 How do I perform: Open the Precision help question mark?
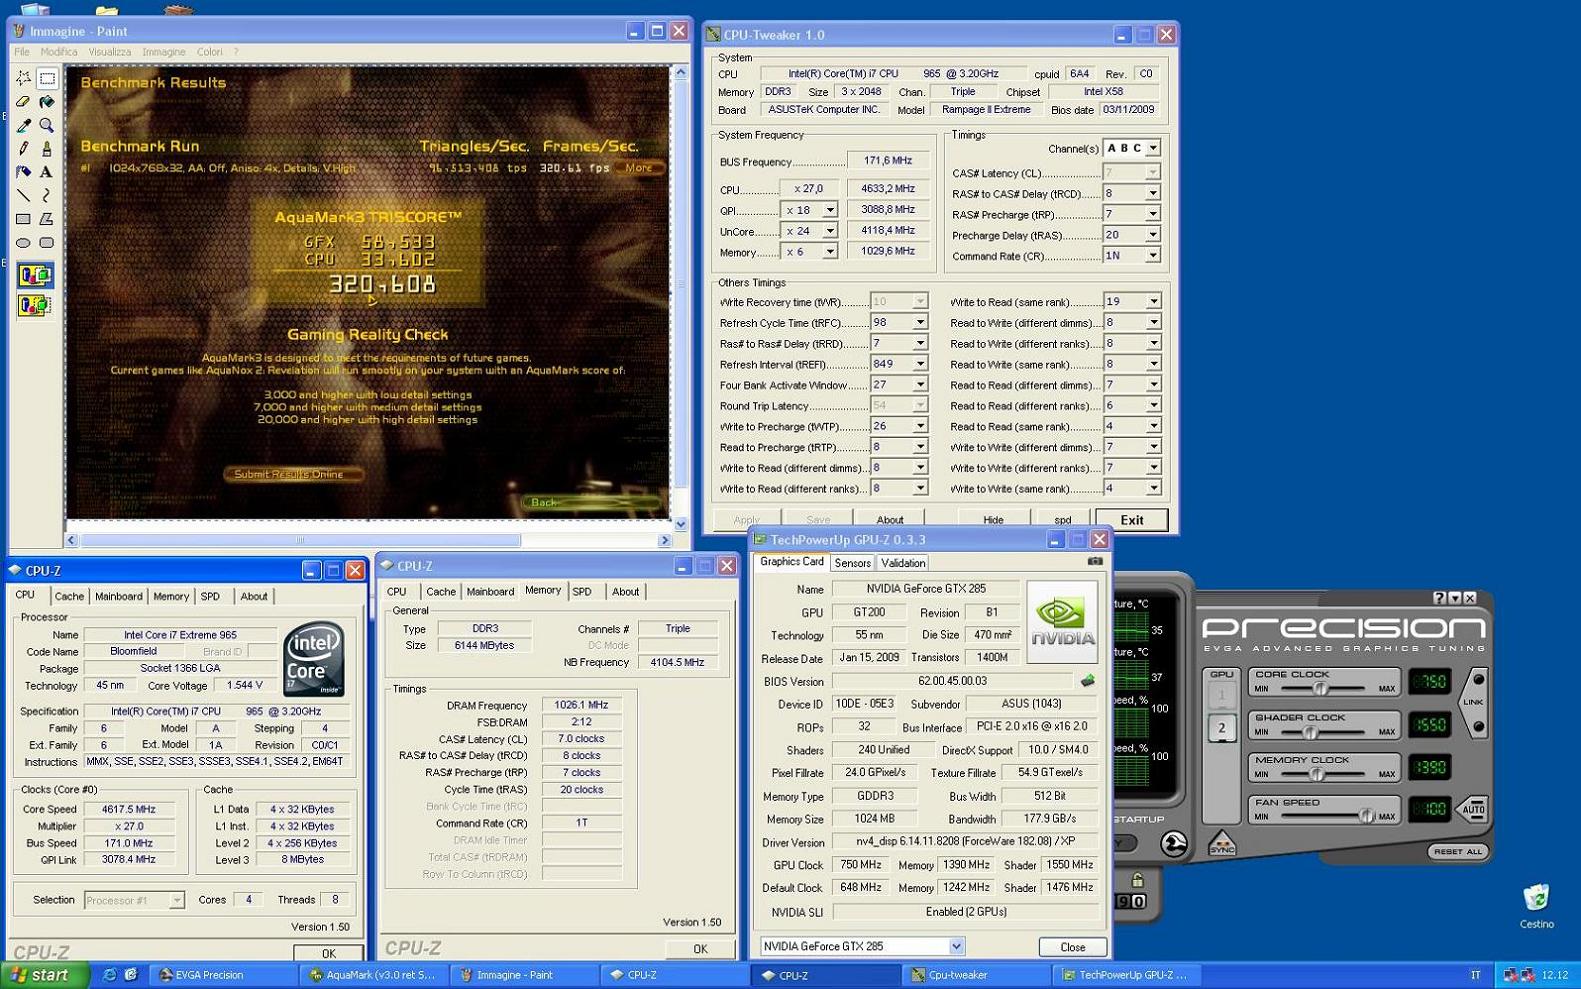point(1439,598)
